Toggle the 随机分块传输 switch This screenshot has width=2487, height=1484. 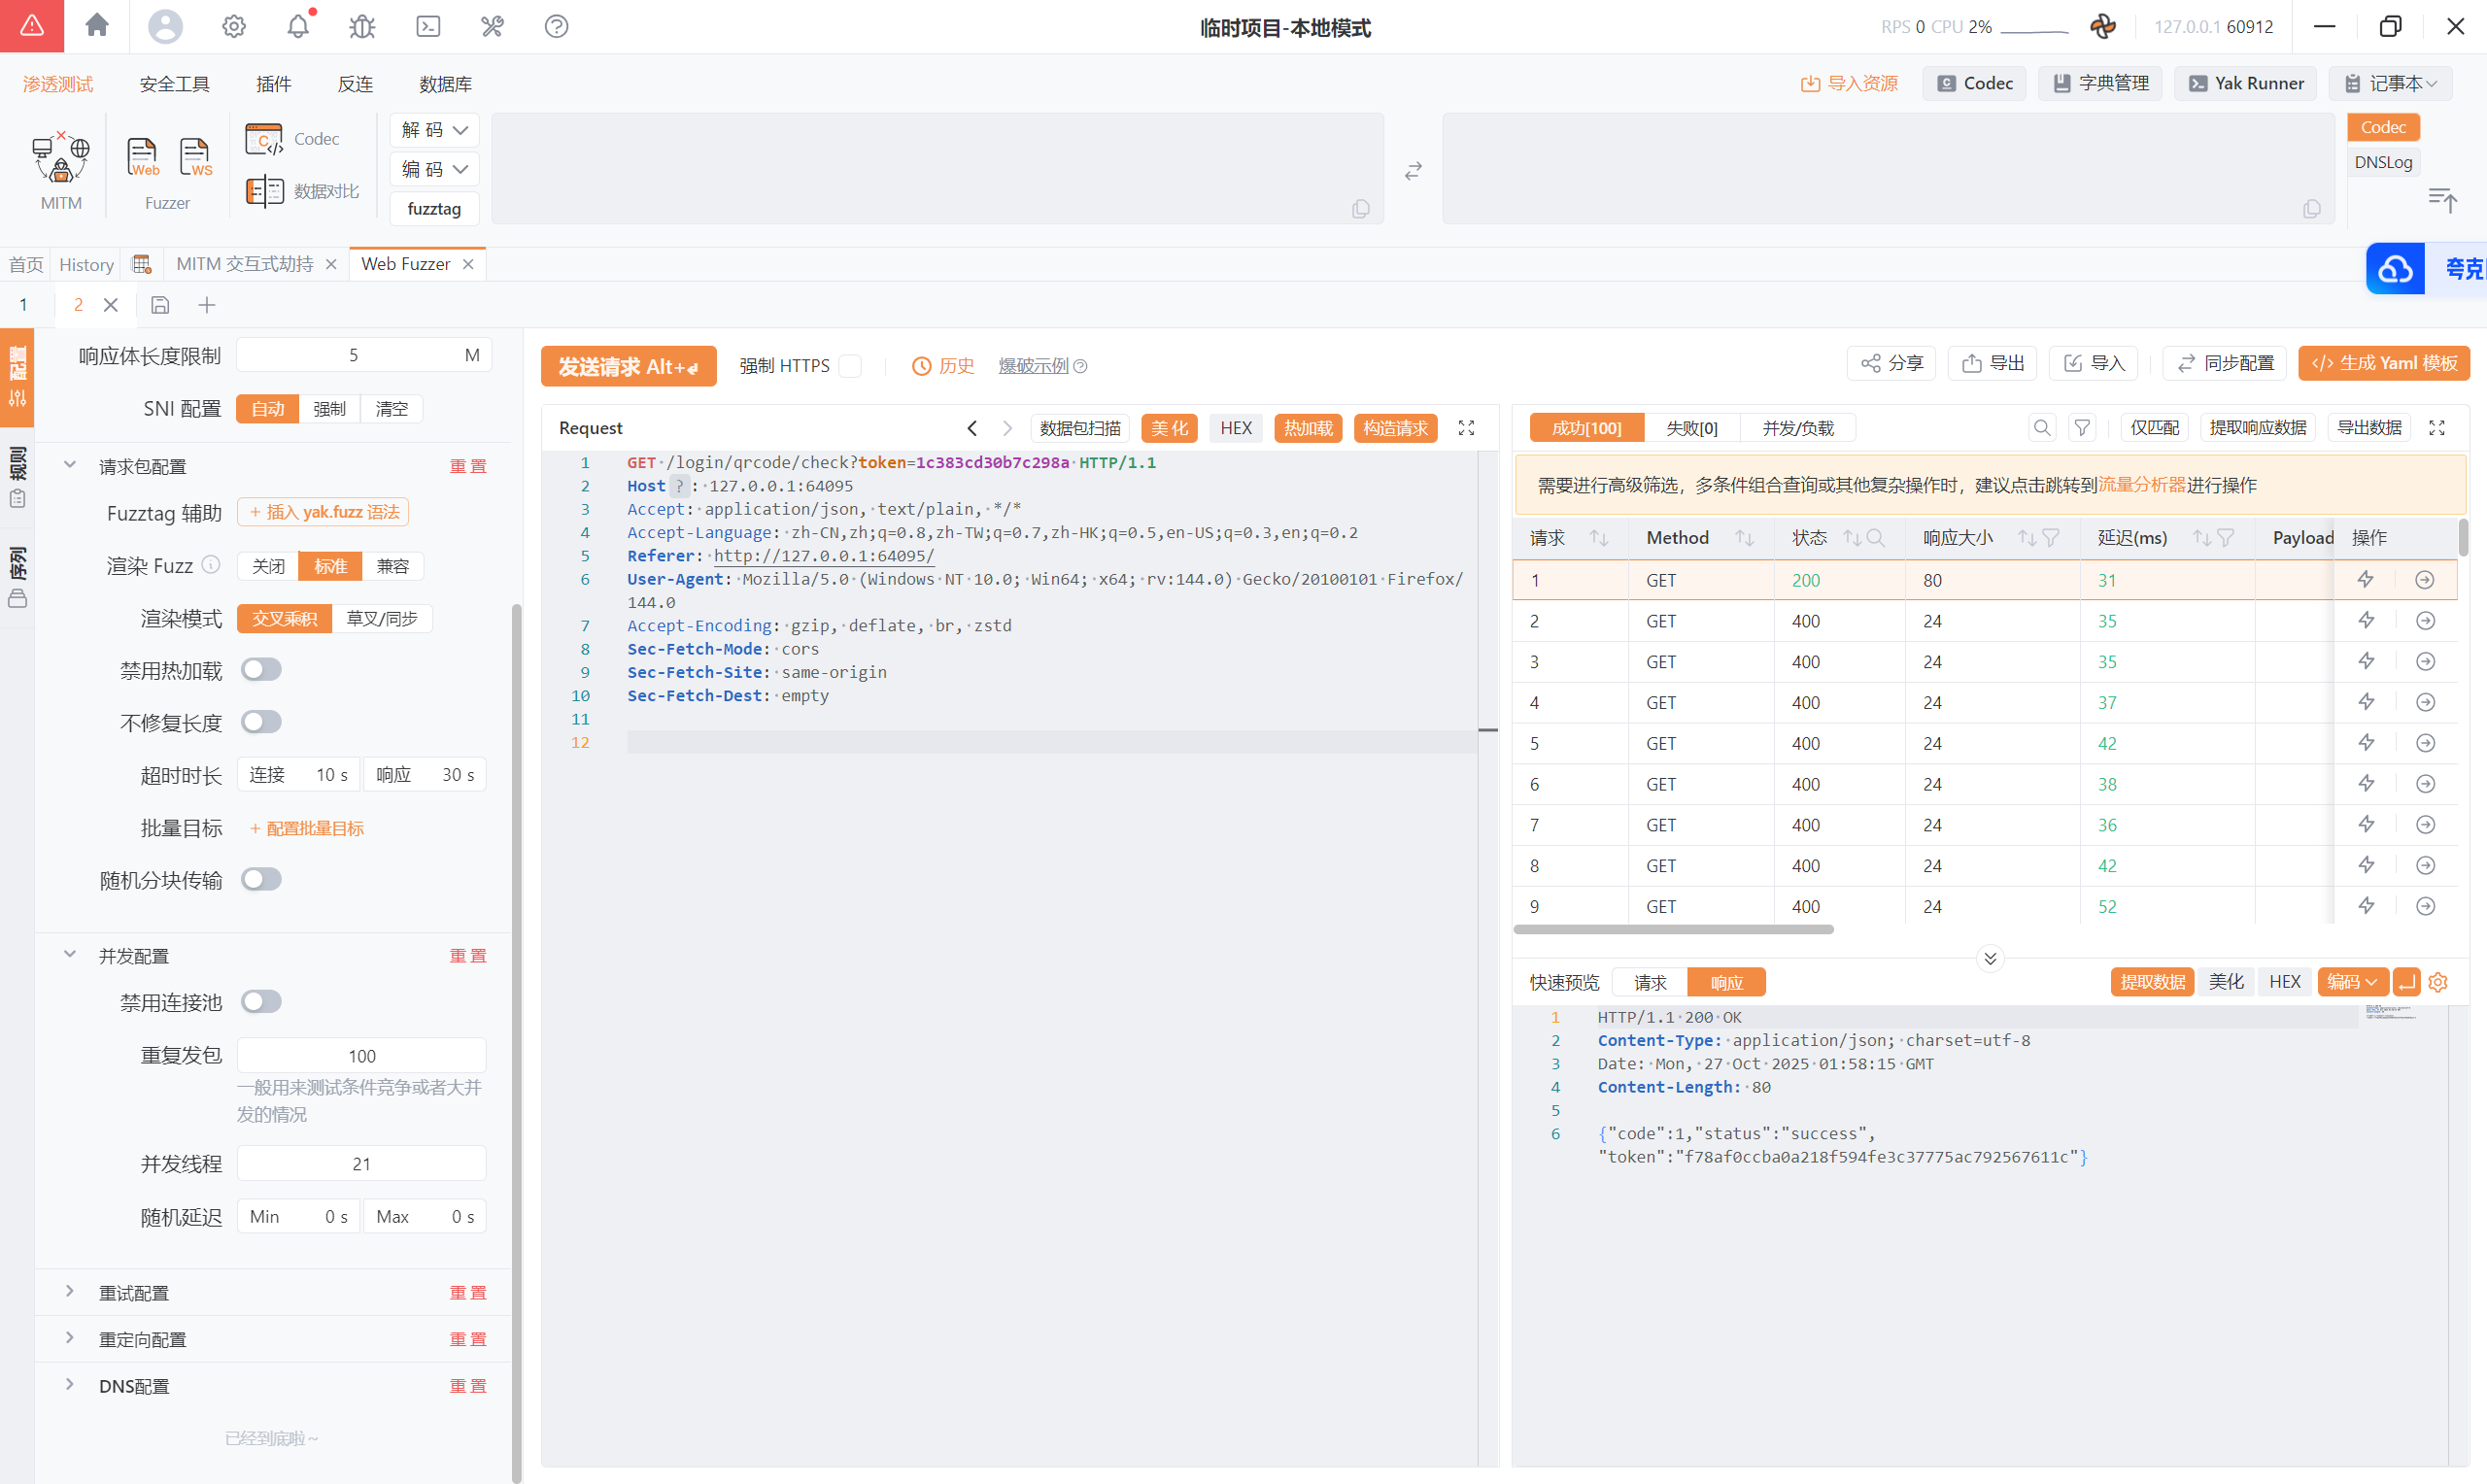pos(261,880)
